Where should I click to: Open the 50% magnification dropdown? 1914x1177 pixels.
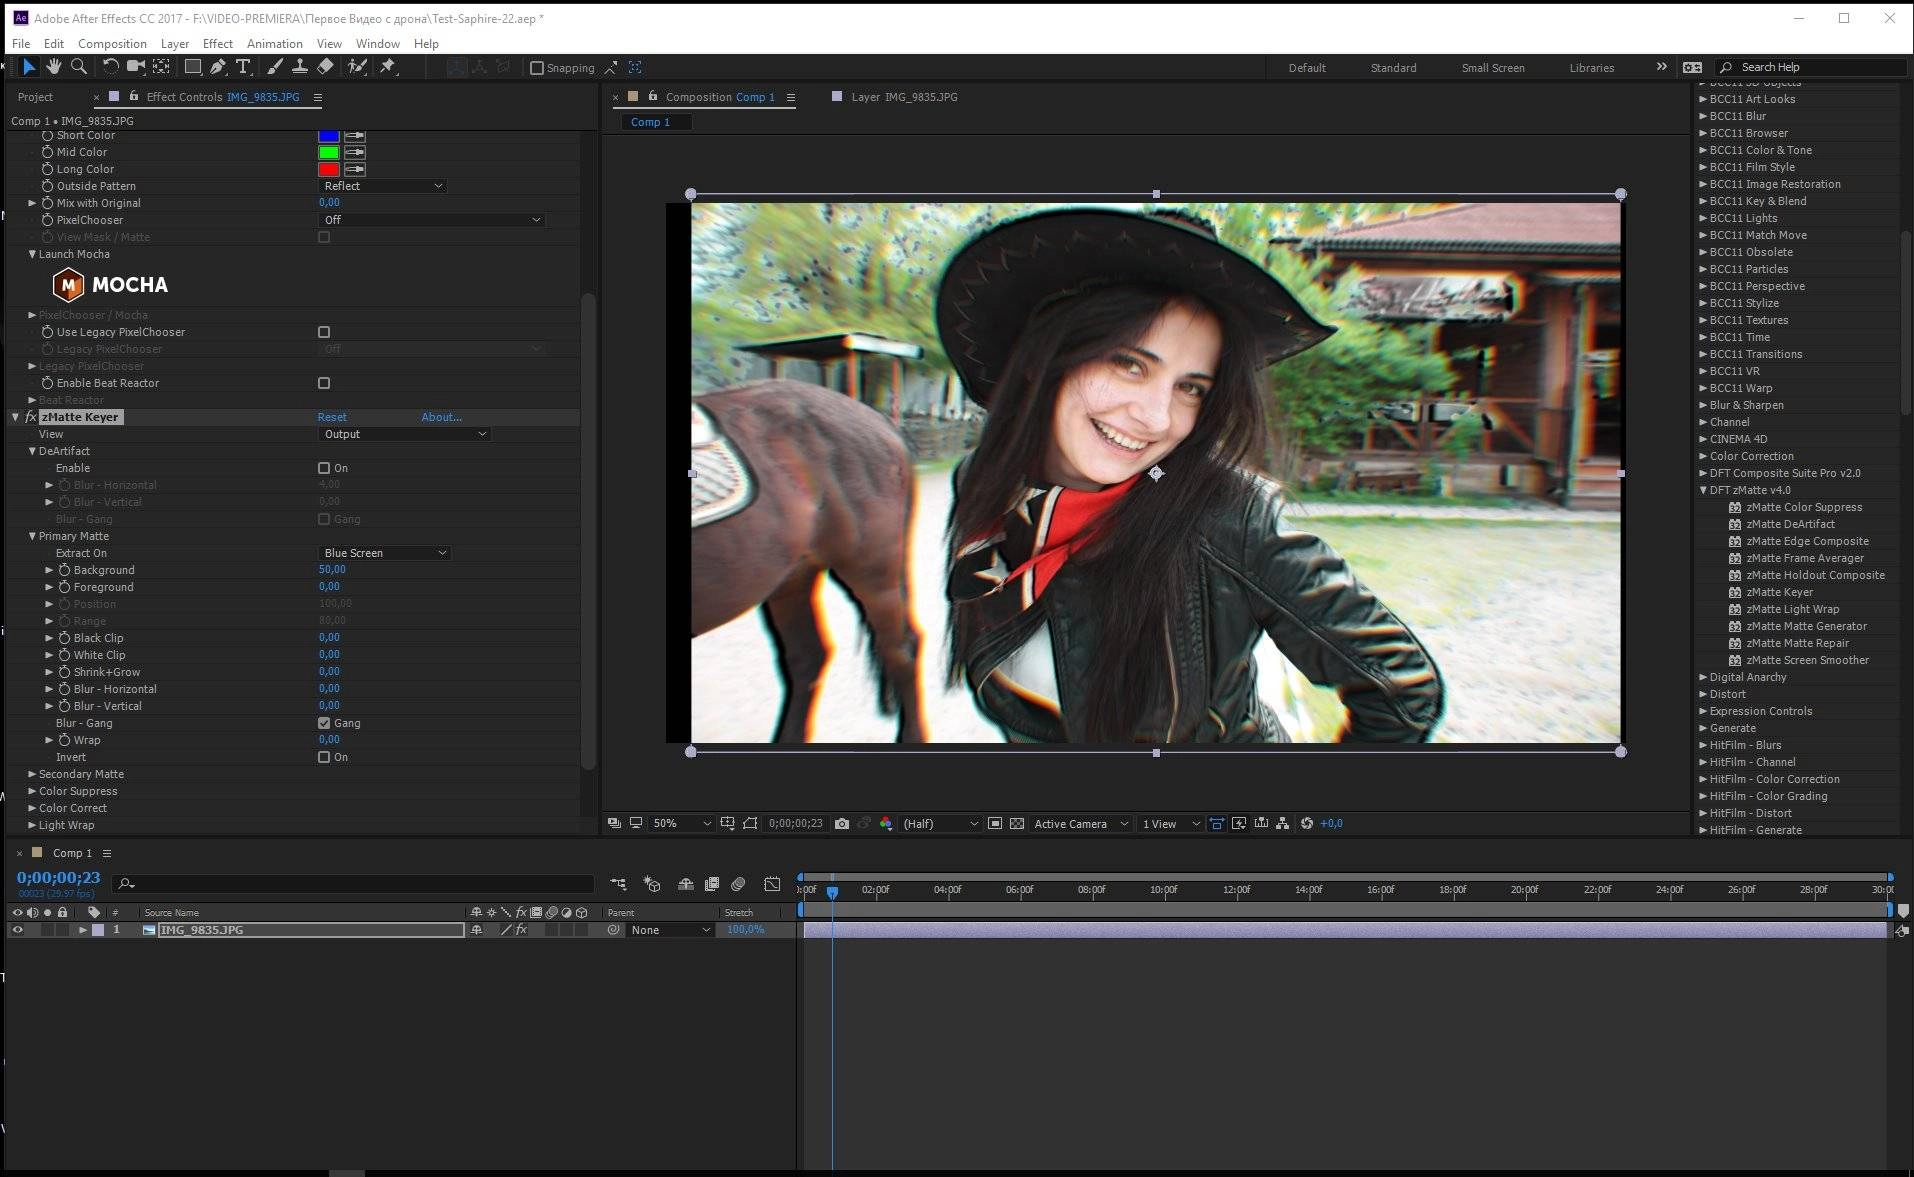tap(680, 824)
